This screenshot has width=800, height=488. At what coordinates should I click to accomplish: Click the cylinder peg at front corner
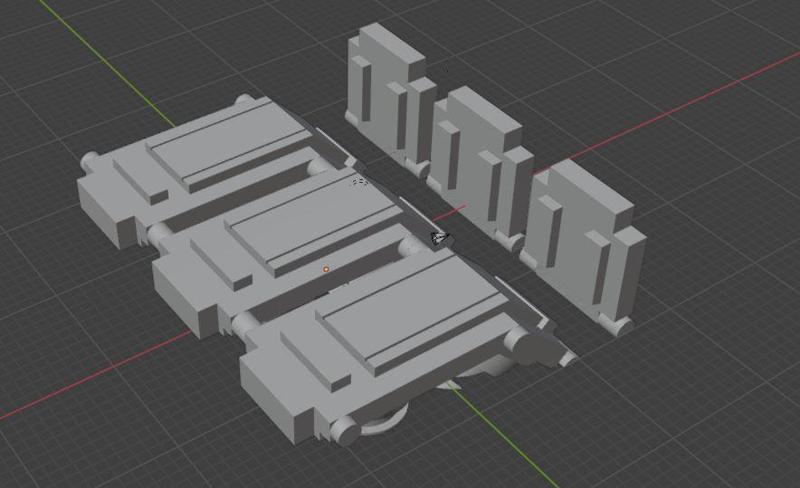click(x=344, y=429)
